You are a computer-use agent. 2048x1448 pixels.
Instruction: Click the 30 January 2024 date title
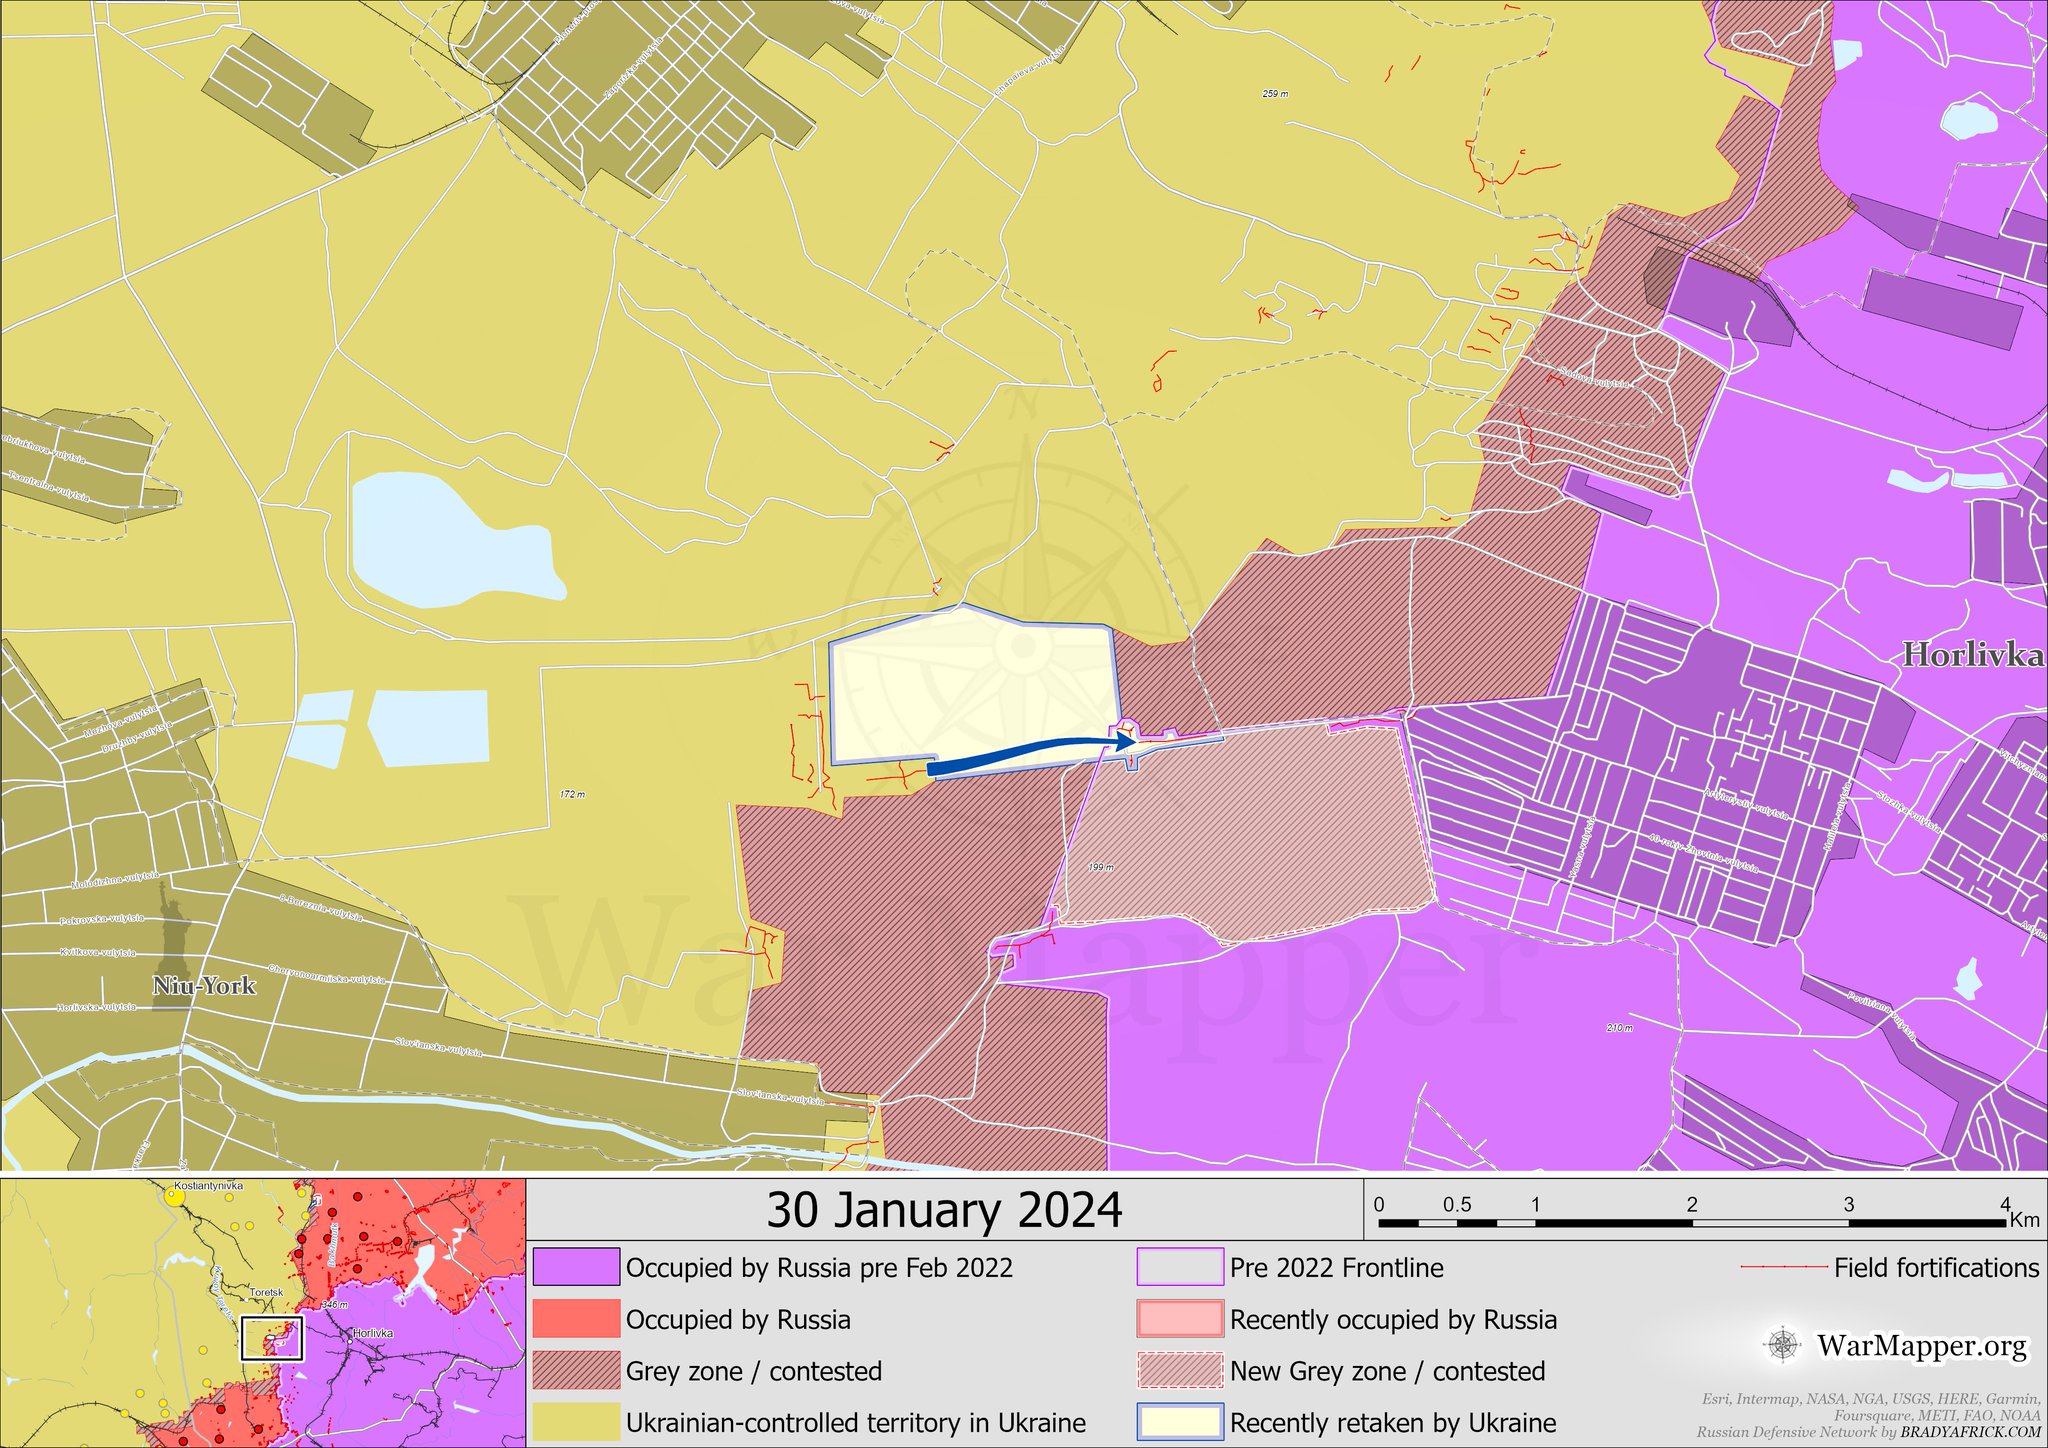click(944, 1210)
